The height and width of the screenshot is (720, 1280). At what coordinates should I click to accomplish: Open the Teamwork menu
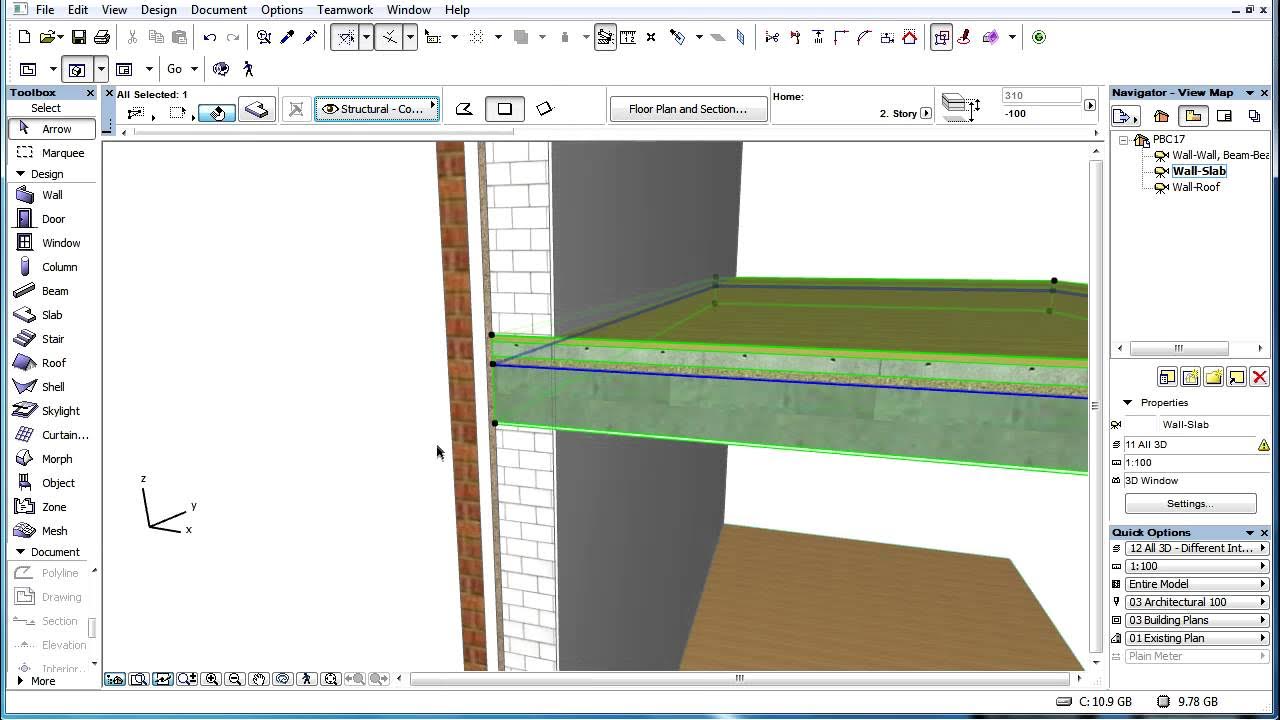click(345, 9)
